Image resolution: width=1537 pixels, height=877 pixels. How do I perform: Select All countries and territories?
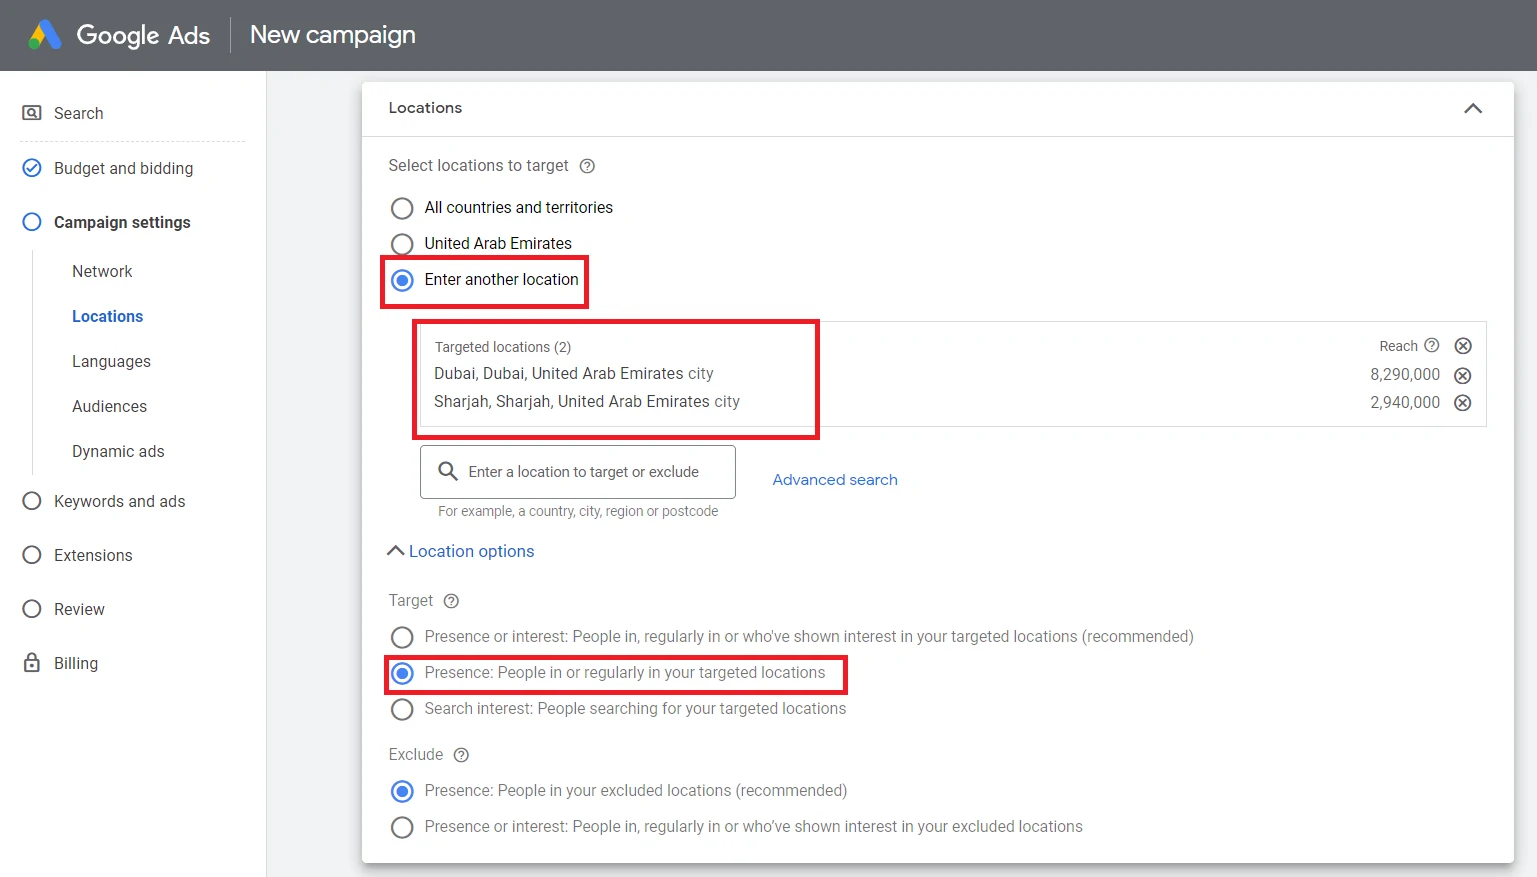(x=402, y=208)
